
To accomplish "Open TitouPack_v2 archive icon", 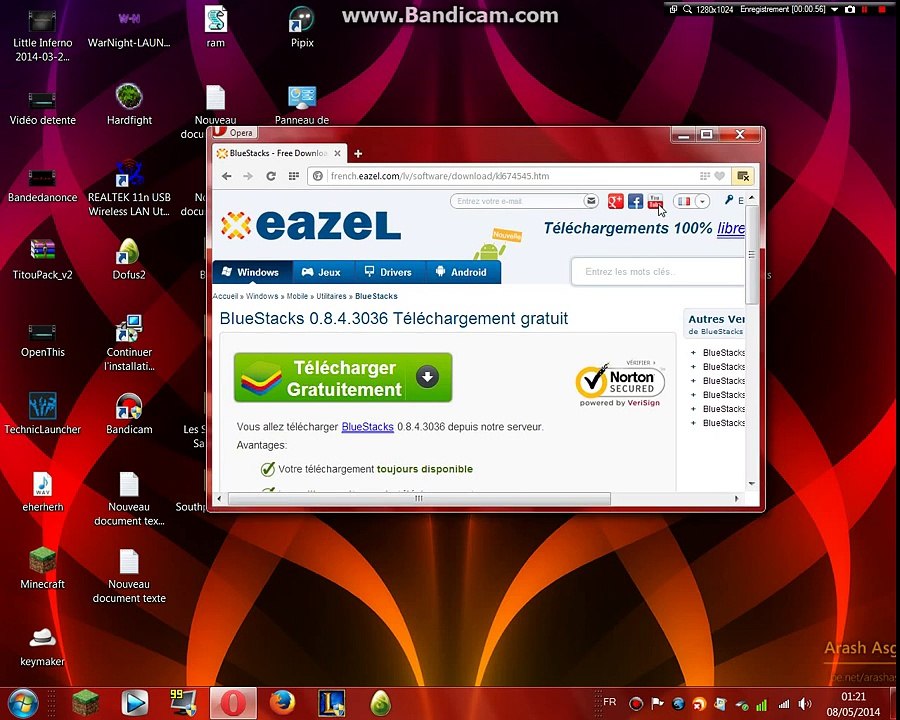I will click(42, 259).
